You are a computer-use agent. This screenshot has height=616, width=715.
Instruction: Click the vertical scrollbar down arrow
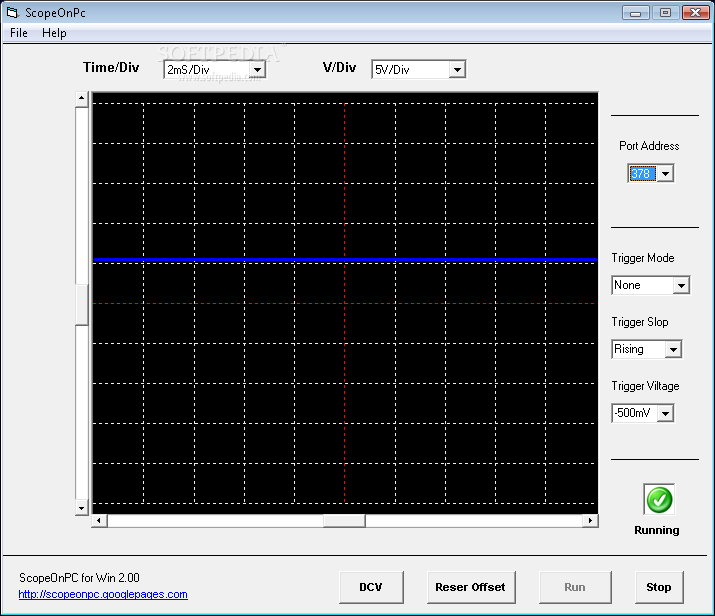coord(82,508)
